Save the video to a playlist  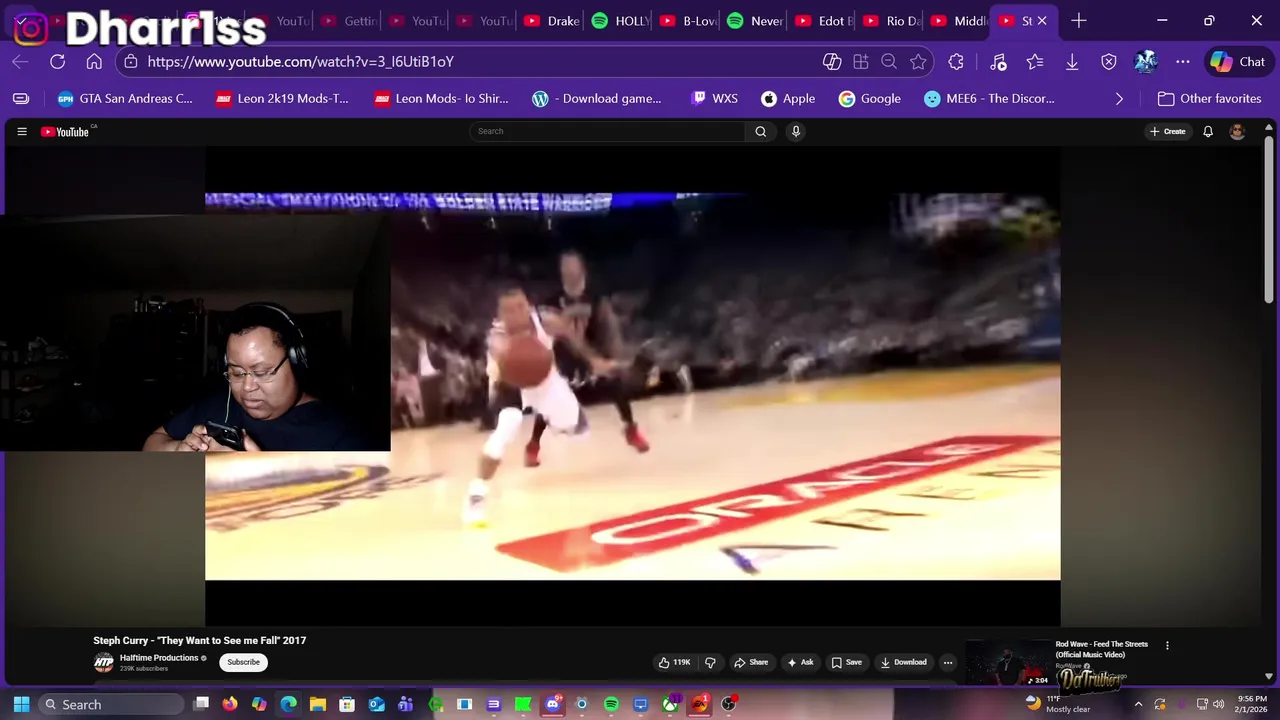point(846,662)
